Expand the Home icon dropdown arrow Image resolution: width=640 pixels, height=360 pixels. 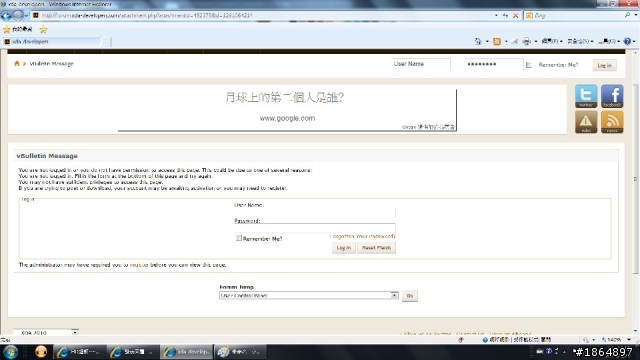tap(487, 41)
